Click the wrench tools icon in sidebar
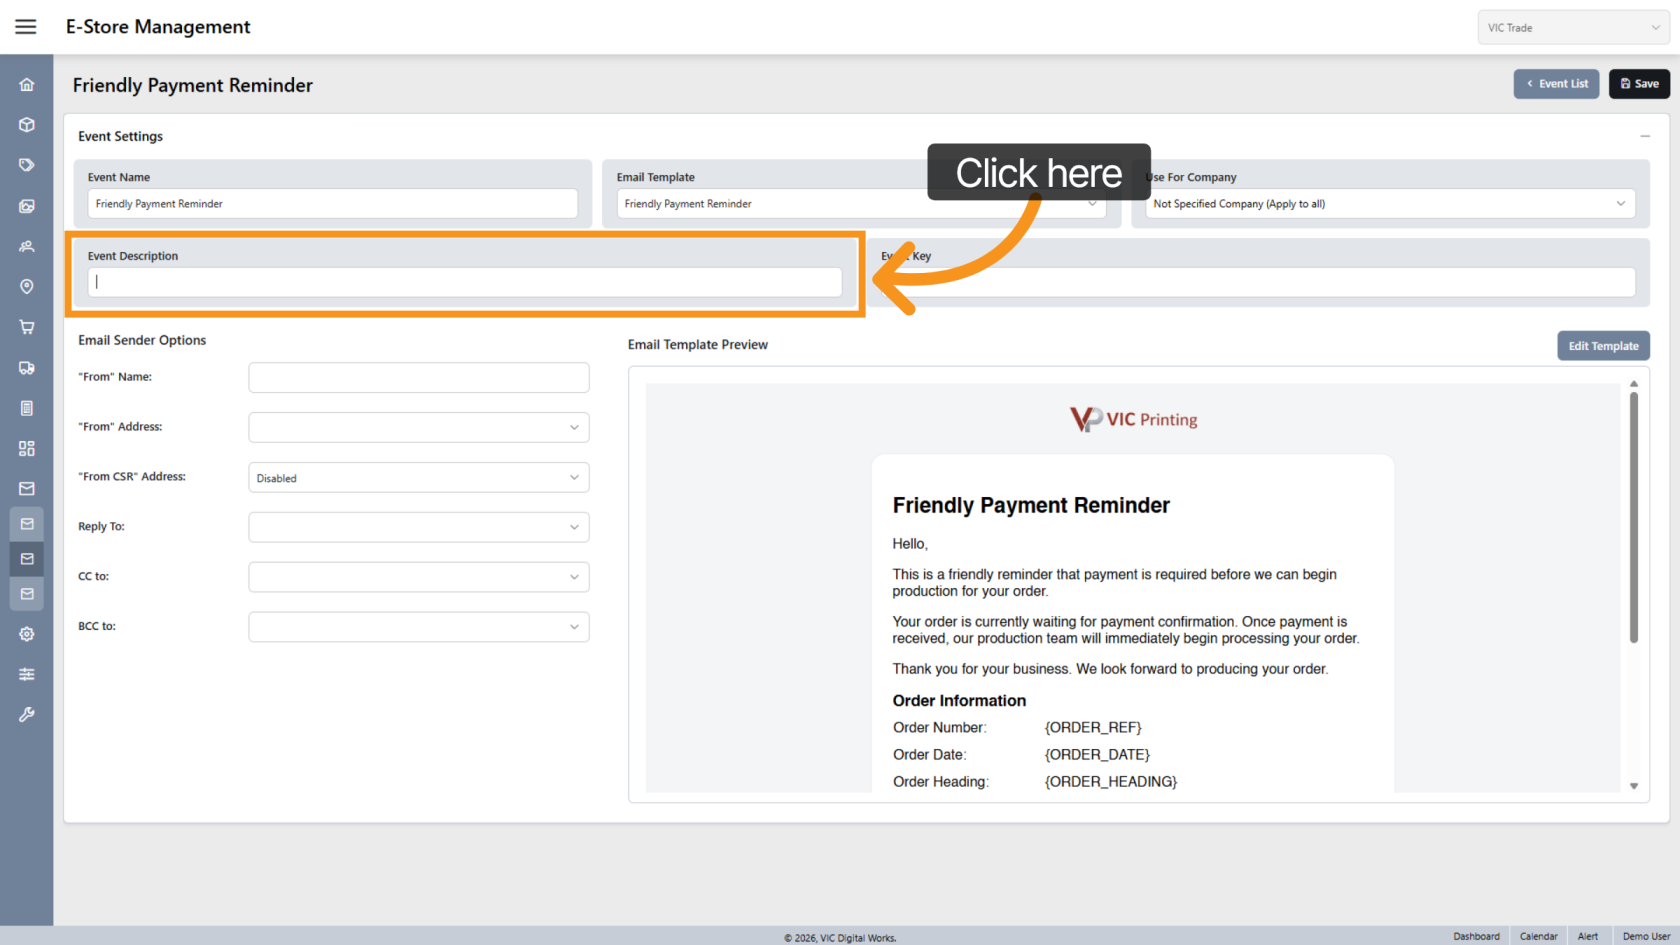 (x=27, y=715)
